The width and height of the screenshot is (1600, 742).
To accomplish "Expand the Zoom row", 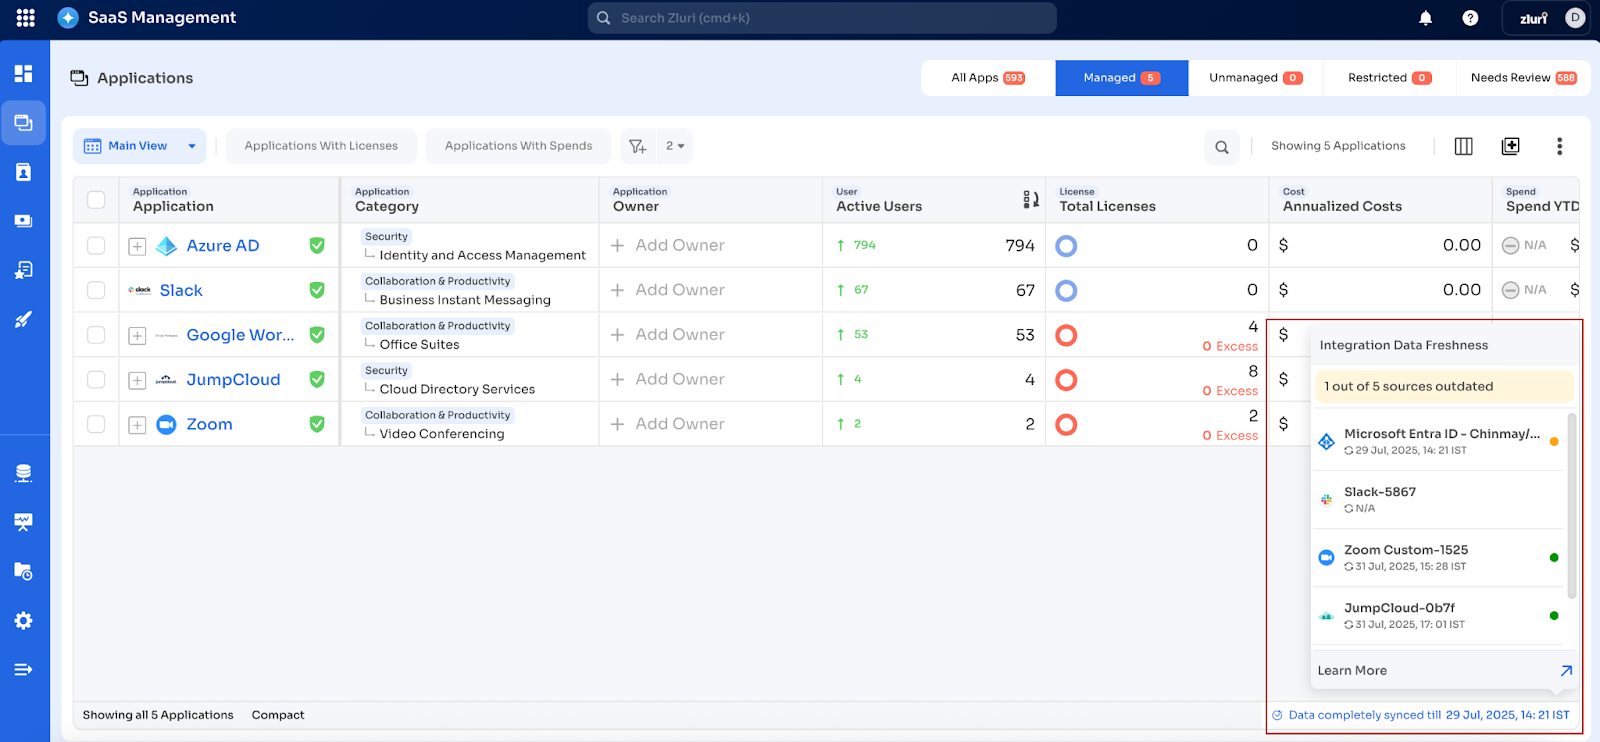I will tap(137, 425).
